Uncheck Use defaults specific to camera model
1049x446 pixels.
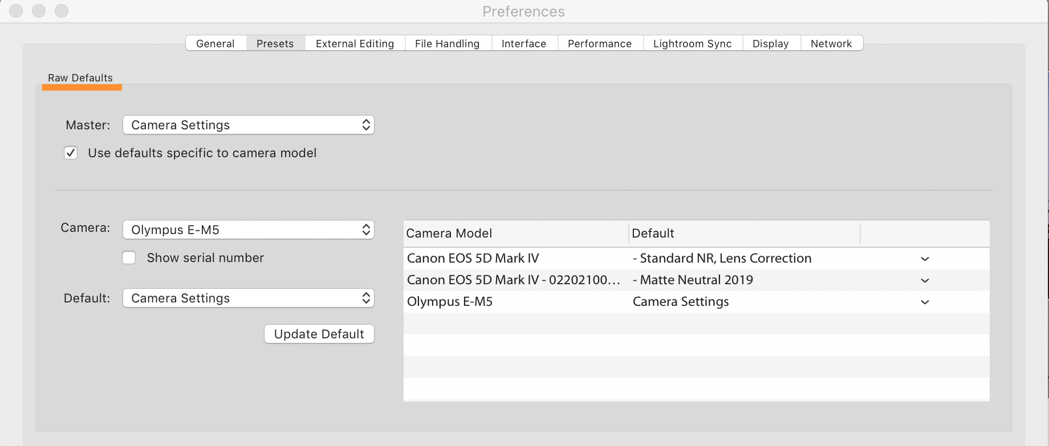[x=71, y=153]
